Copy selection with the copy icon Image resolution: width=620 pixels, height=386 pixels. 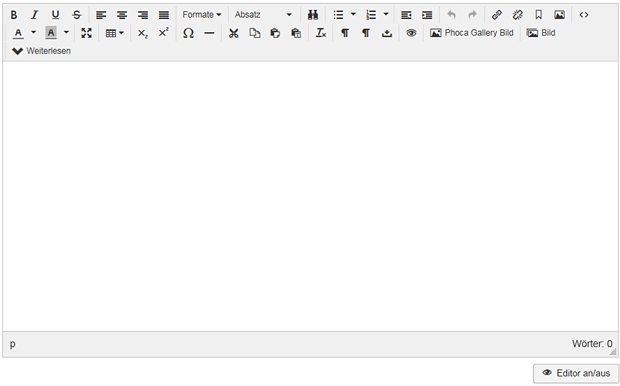[255, 33]
